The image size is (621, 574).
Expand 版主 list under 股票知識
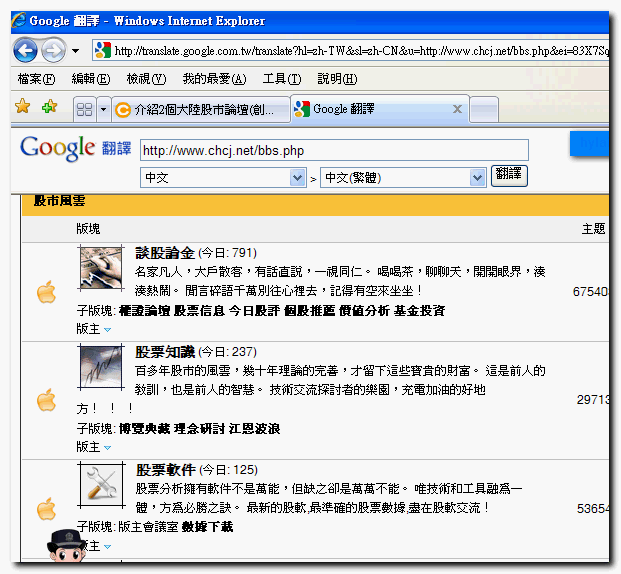(x=107, y=448)
